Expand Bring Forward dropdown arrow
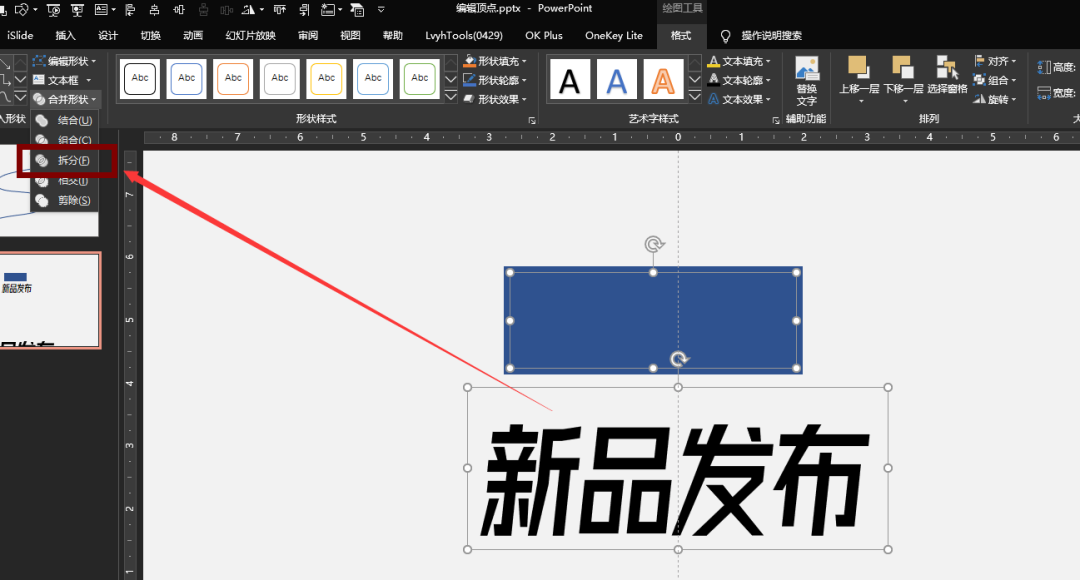The image size is (1080, 580). coord(860,102)
